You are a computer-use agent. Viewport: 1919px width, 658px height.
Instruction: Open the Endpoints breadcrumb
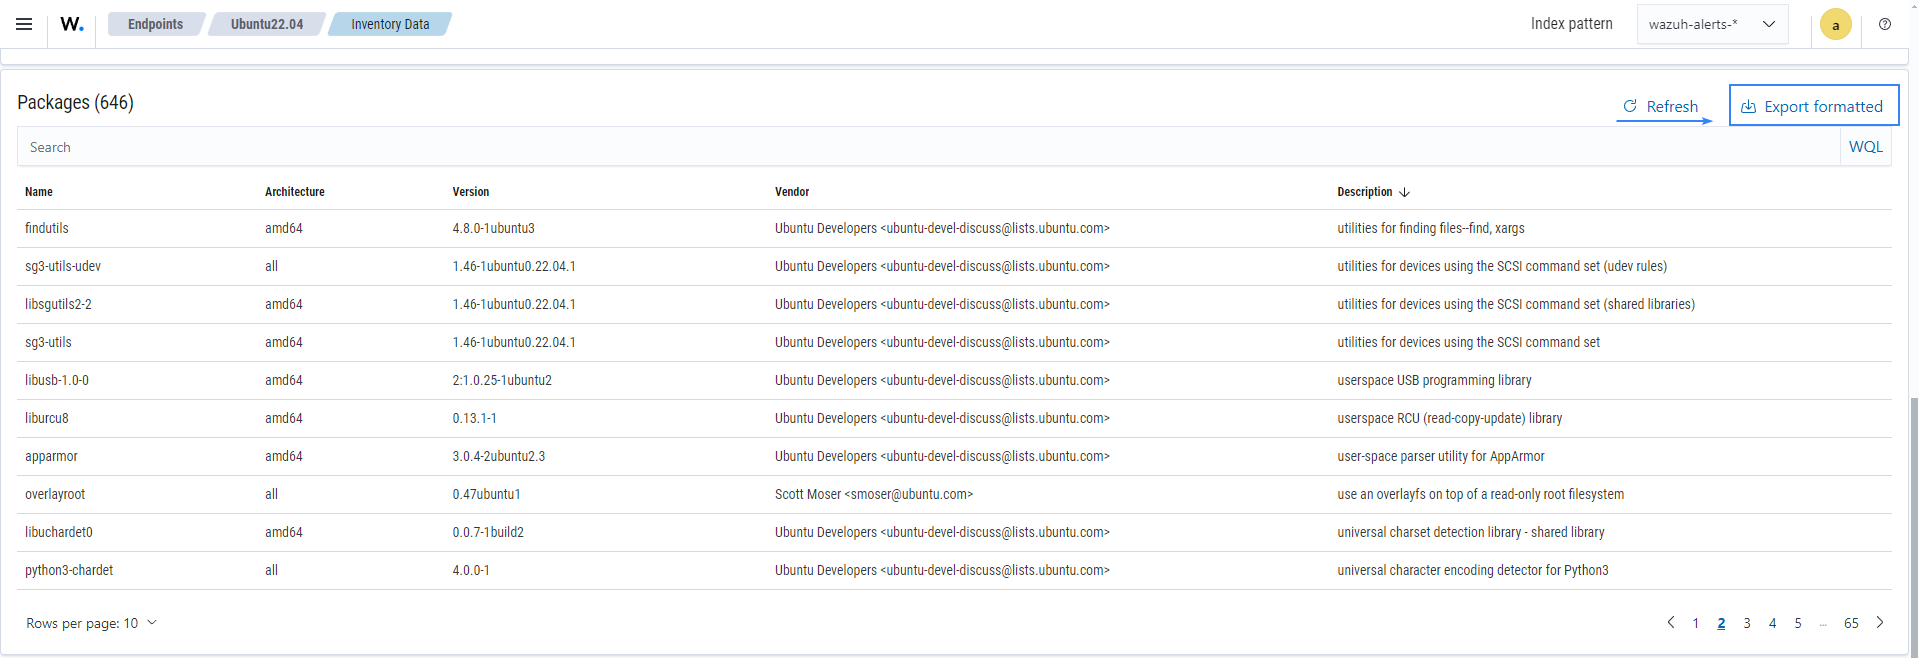point(155,24)
